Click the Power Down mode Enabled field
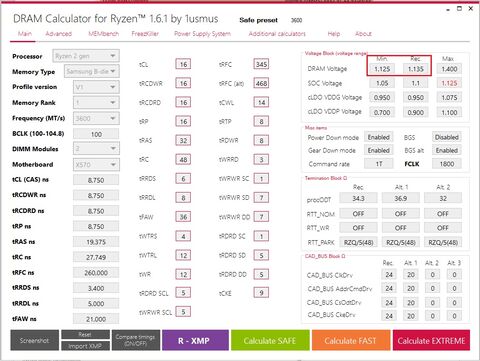 [379, 137]
